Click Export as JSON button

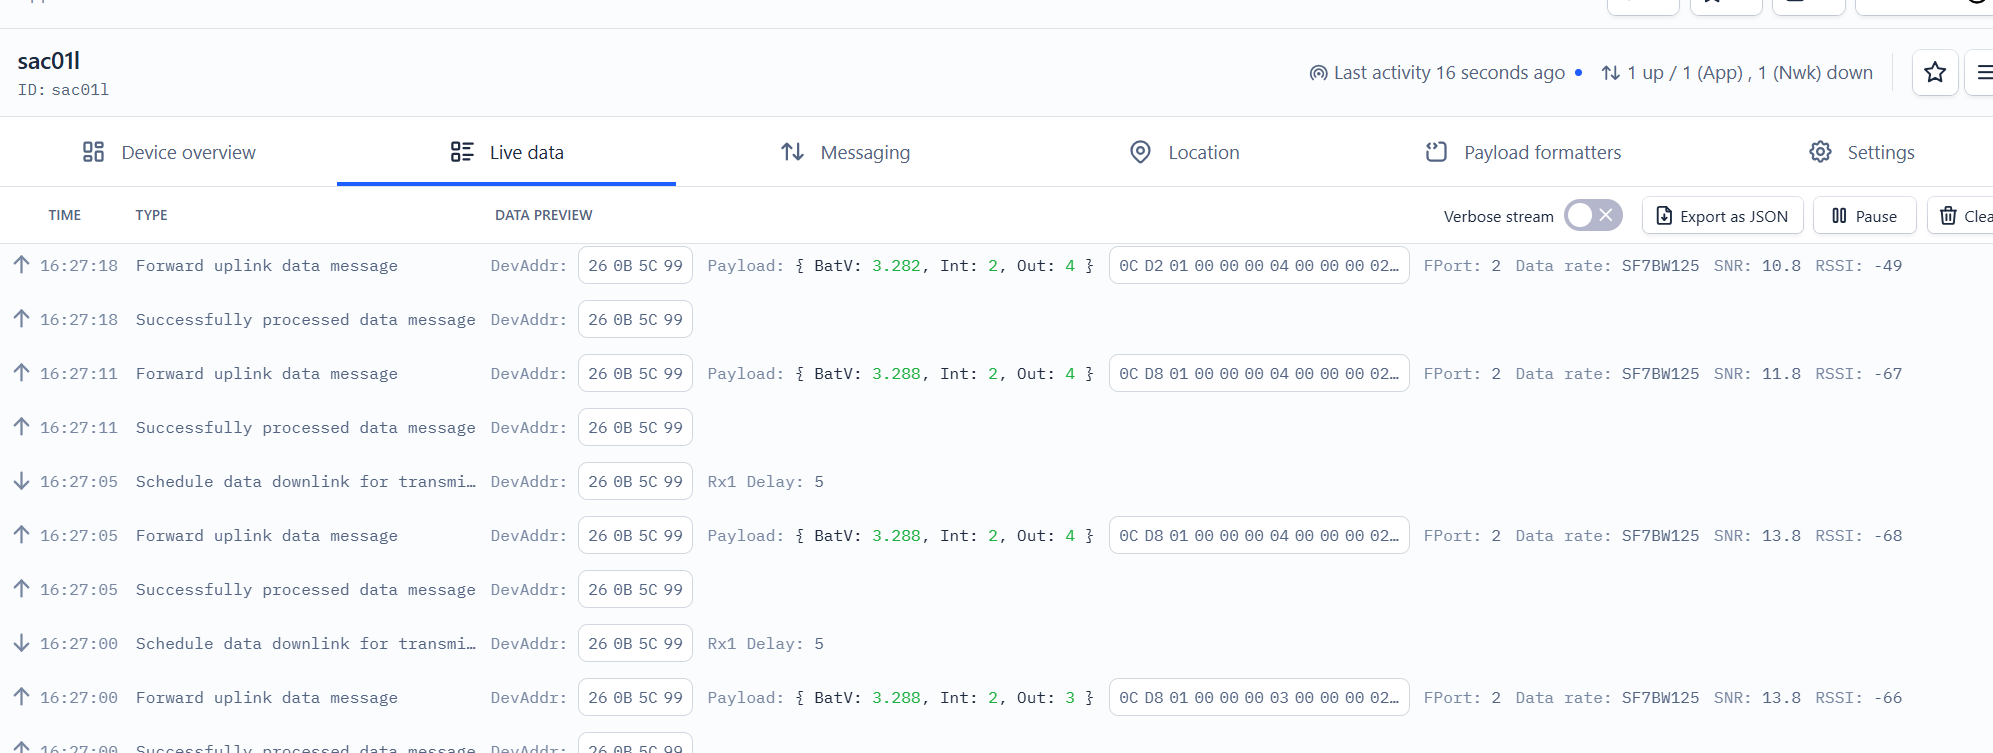point(1722,216)
